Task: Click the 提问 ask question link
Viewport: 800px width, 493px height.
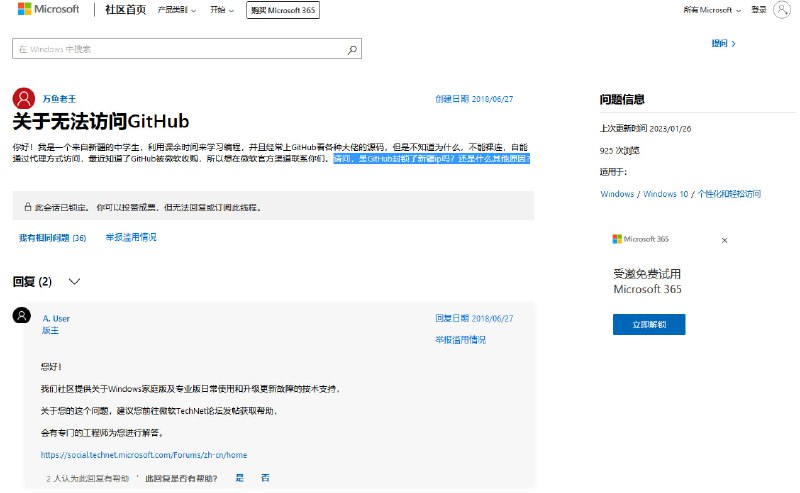Action: [723, 43]
